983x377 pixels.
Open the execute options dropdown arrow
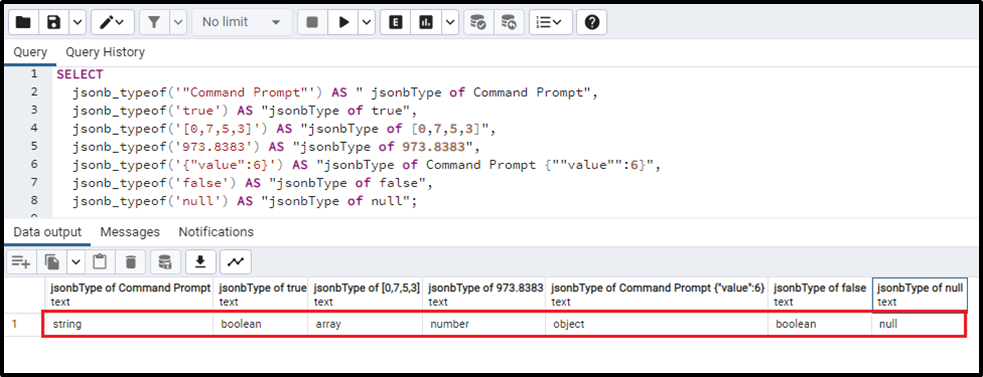click(367, 22)
